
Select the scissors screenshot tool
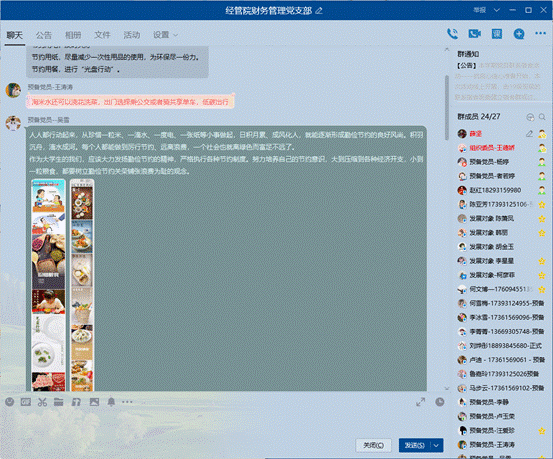42,402
